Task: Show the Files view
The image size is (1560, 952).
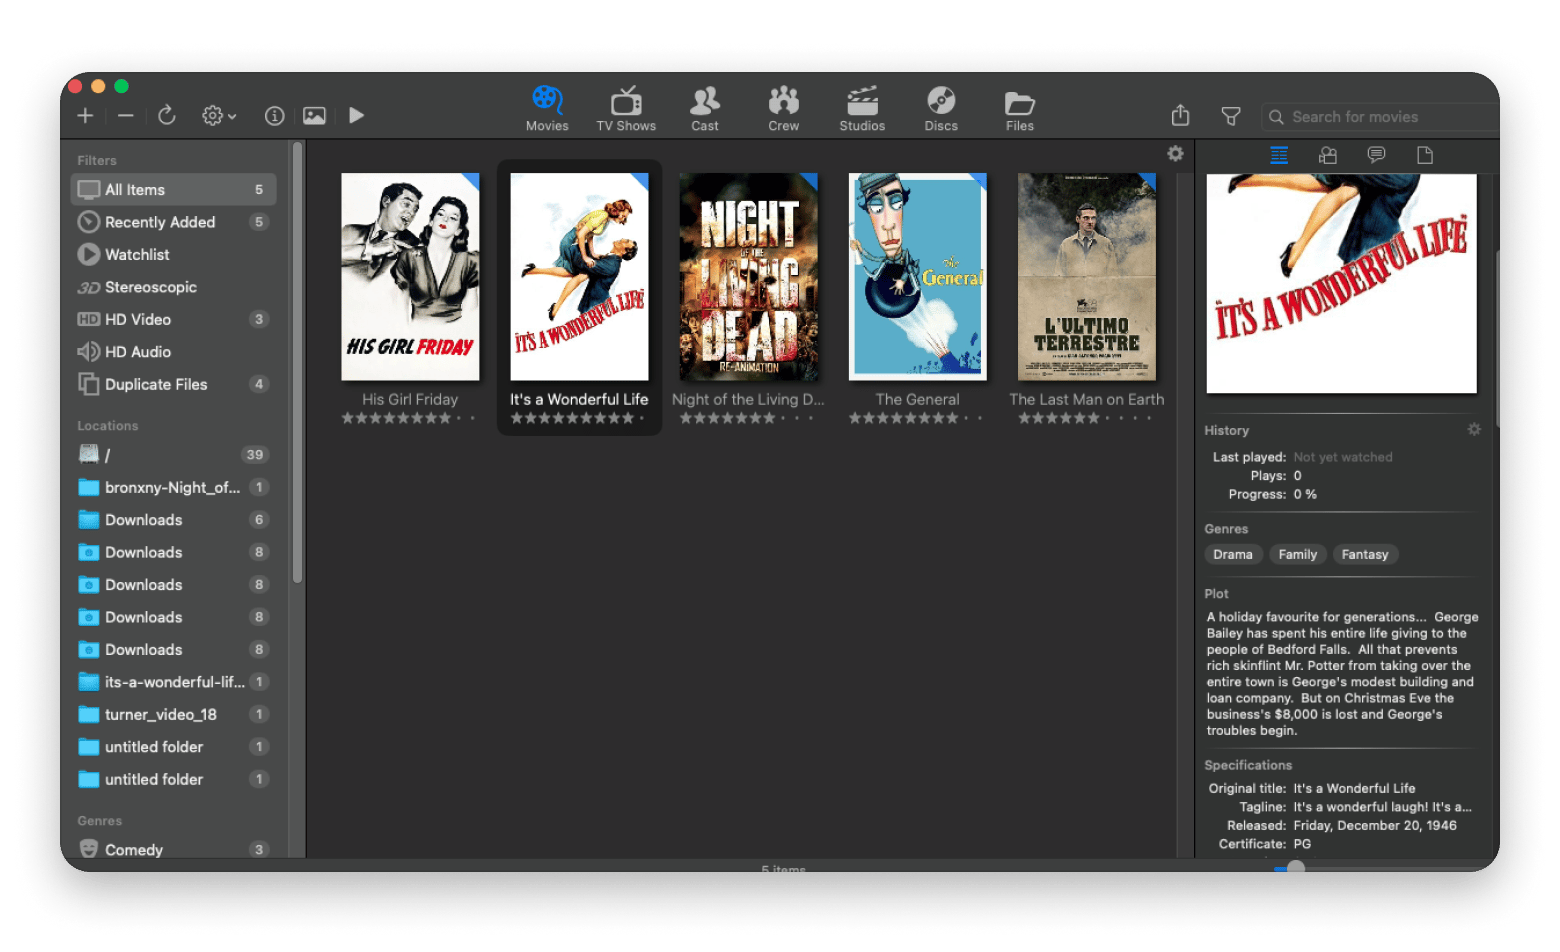Action: (x=1019, y=108)
